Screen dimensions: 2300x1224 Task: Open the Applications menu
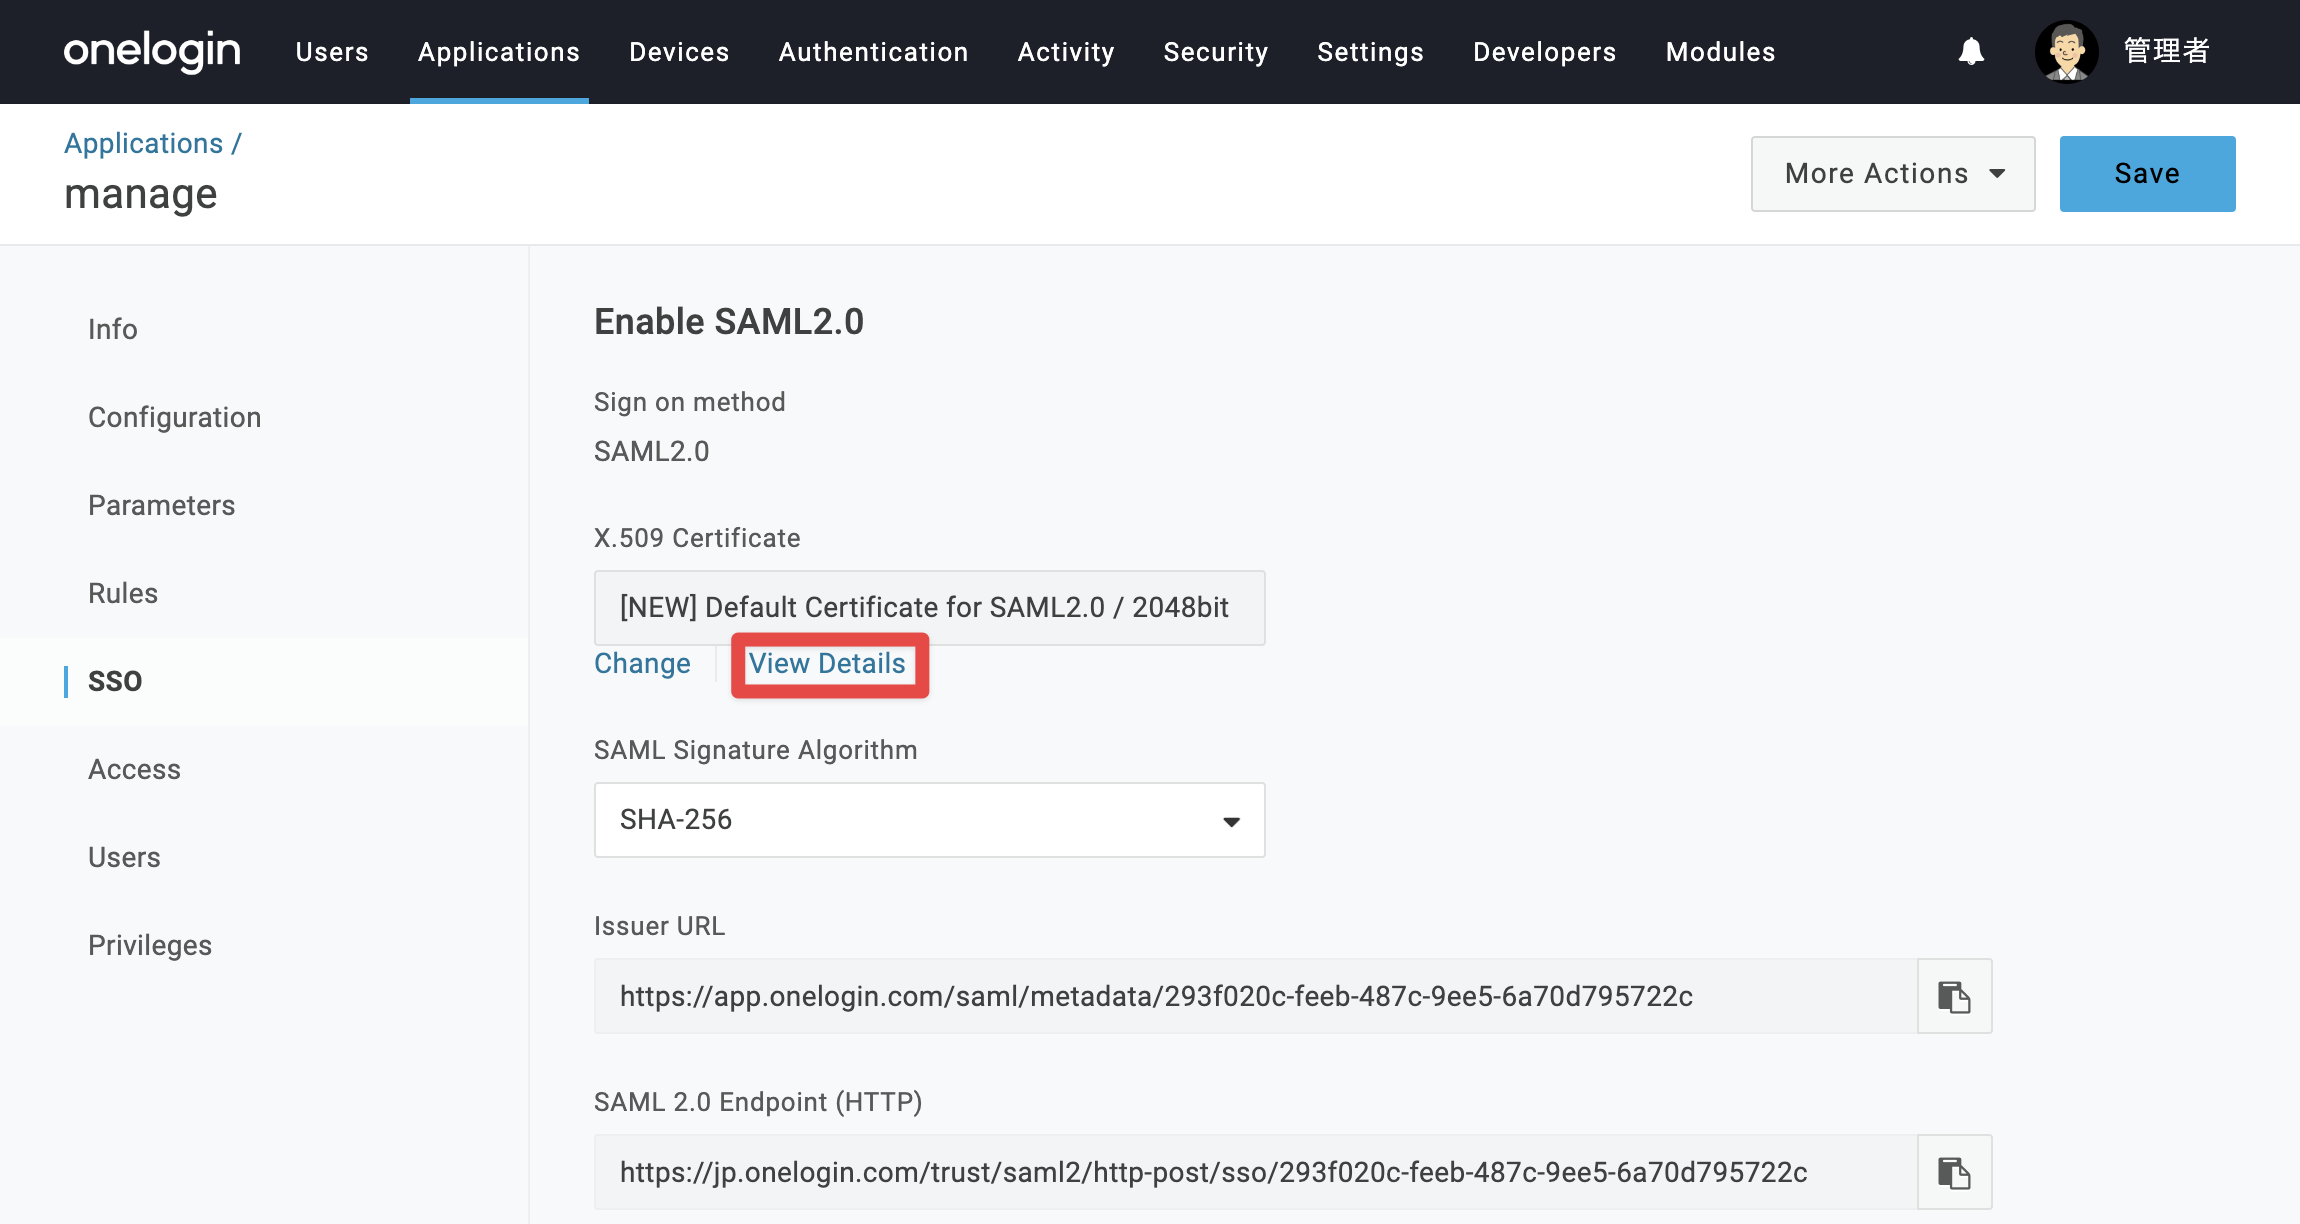coord(499,52)
